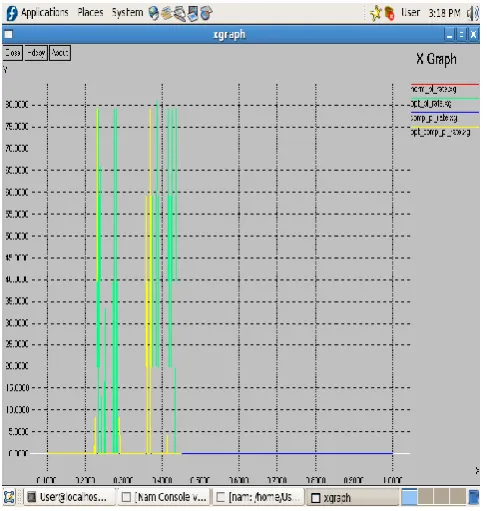487x511 pixels.
Task: Click the Hdcpy hardcopy button
Action: (x=36, y=53)
